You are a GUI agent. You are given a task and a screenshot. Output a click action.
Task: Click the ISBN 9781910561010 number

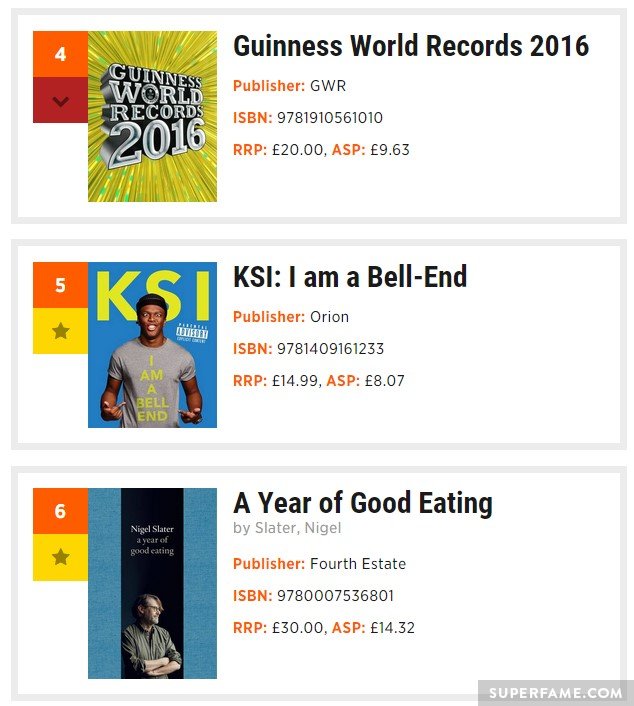pyautogui.click(x=330, y=118)
